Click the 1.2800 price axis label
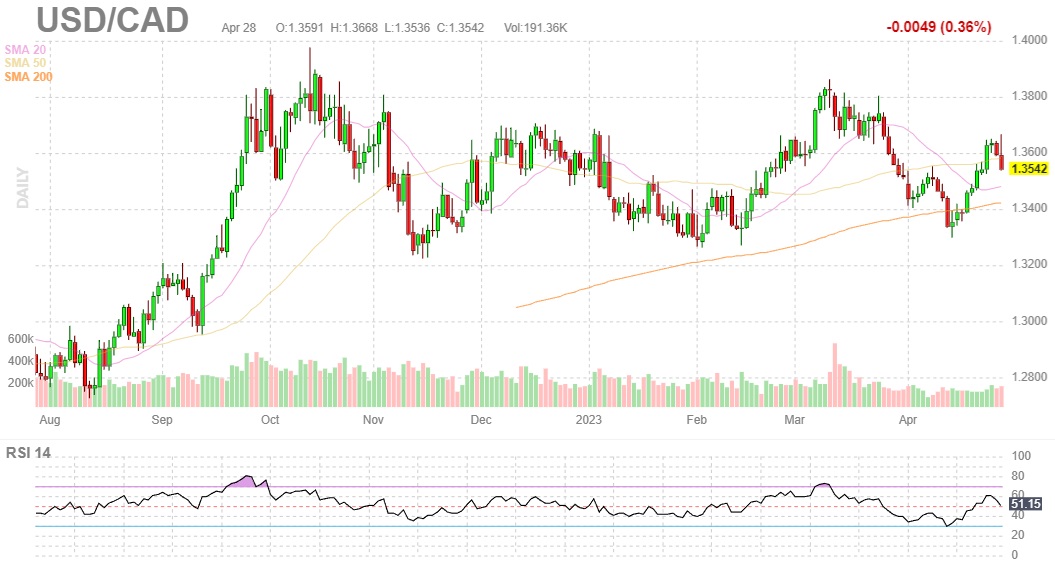 [1029, 377]
